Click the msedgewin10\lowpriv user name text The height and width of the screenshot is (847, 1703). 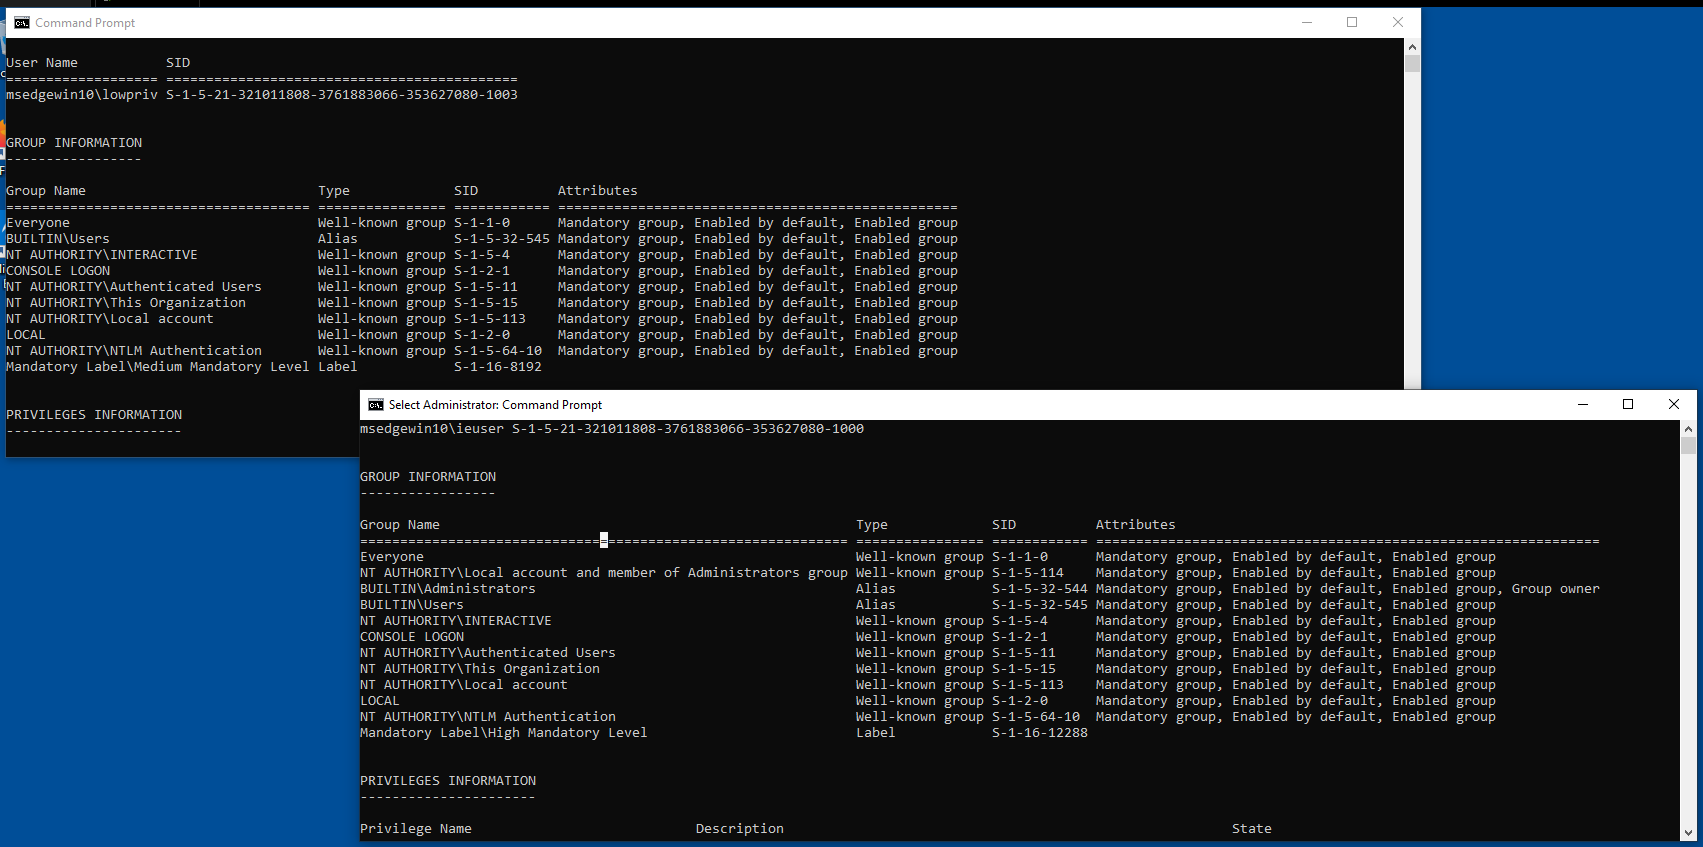pyautogui.click(x=82, y=95)
